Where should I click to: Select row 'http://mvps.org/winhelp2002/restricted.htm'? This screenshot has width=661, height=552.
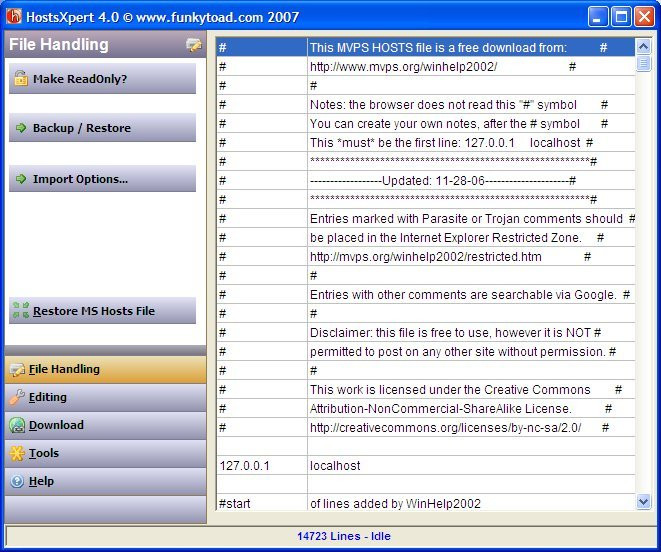426,256
